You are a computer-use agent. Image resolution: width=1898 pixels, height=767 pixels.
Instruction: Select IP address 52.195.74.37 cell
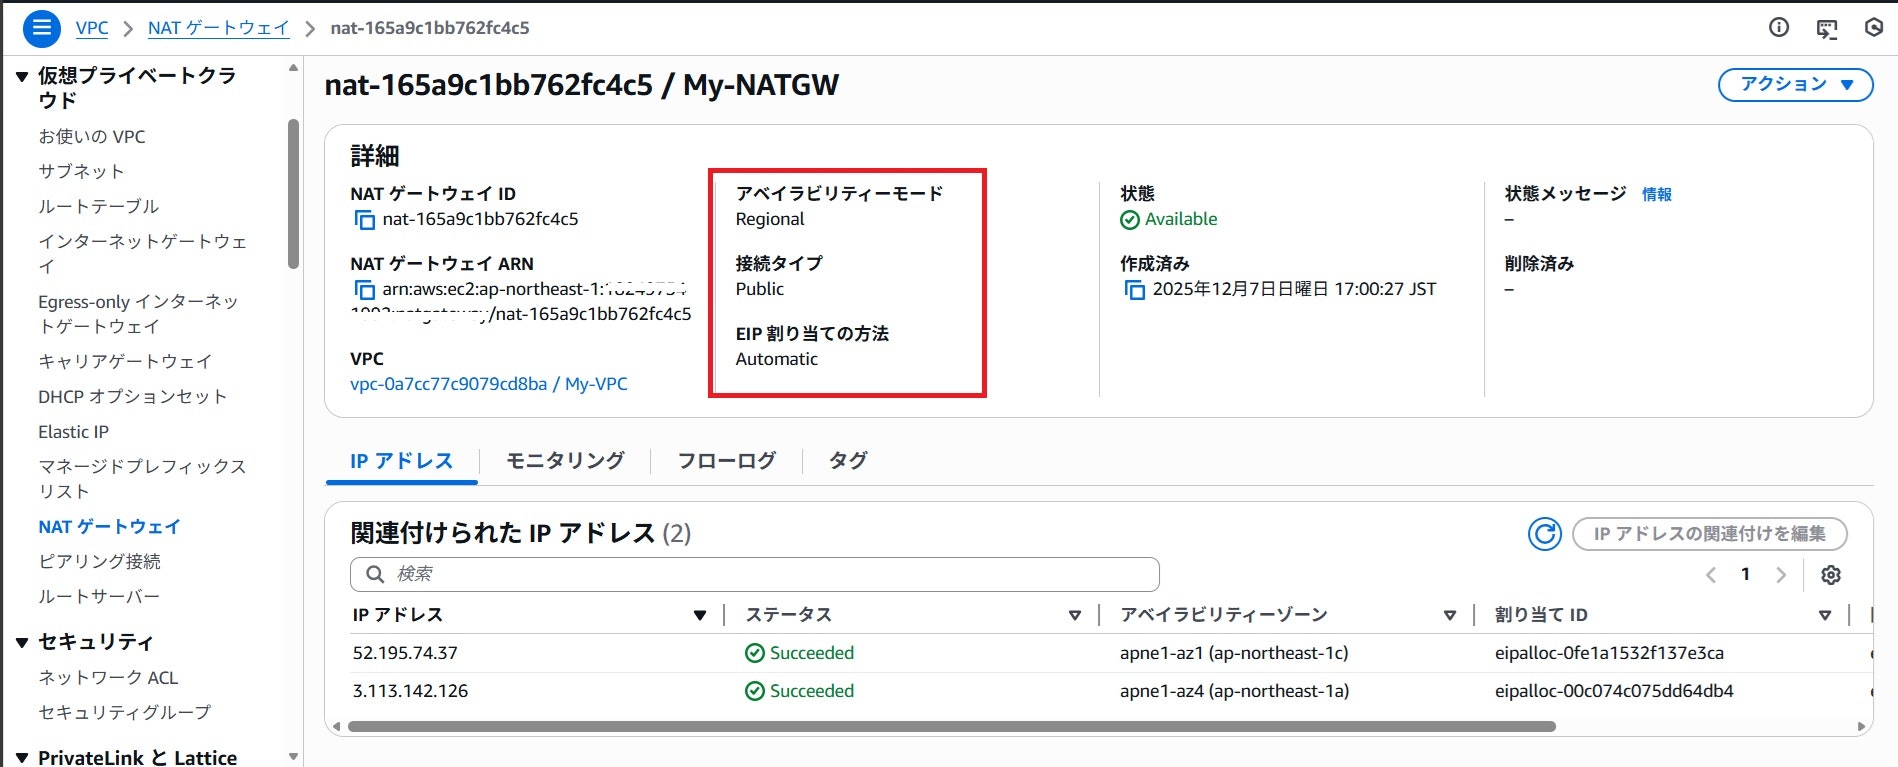point(405,653)
